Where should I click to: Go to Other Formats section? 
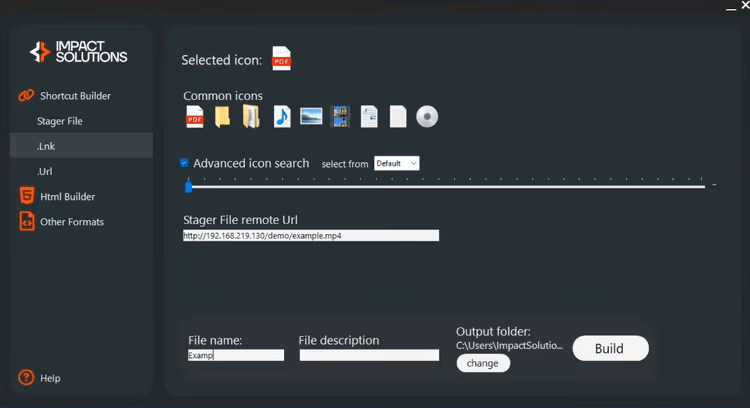tap(71, 222)
